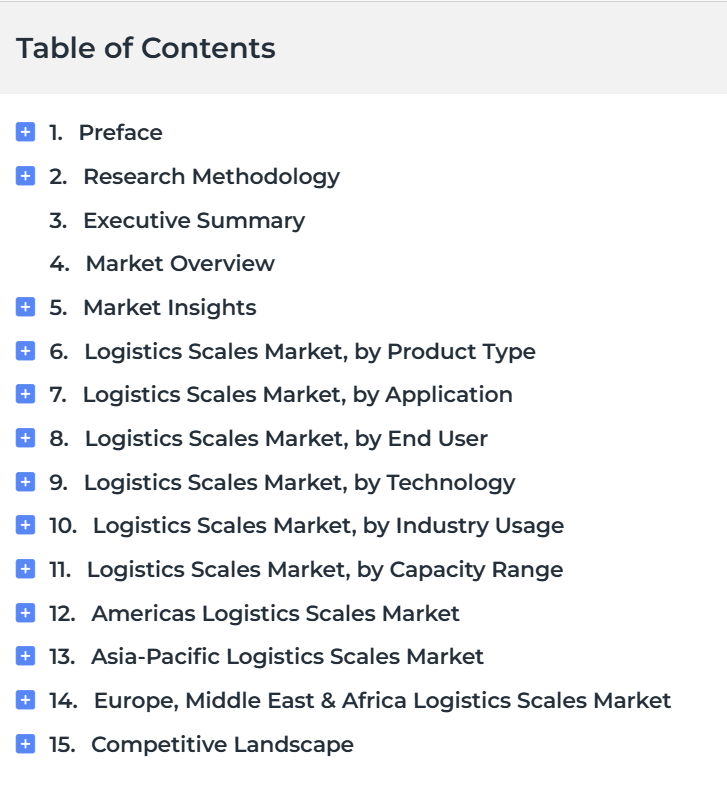Click plus icon beside Market Insights

click(25, 307)
